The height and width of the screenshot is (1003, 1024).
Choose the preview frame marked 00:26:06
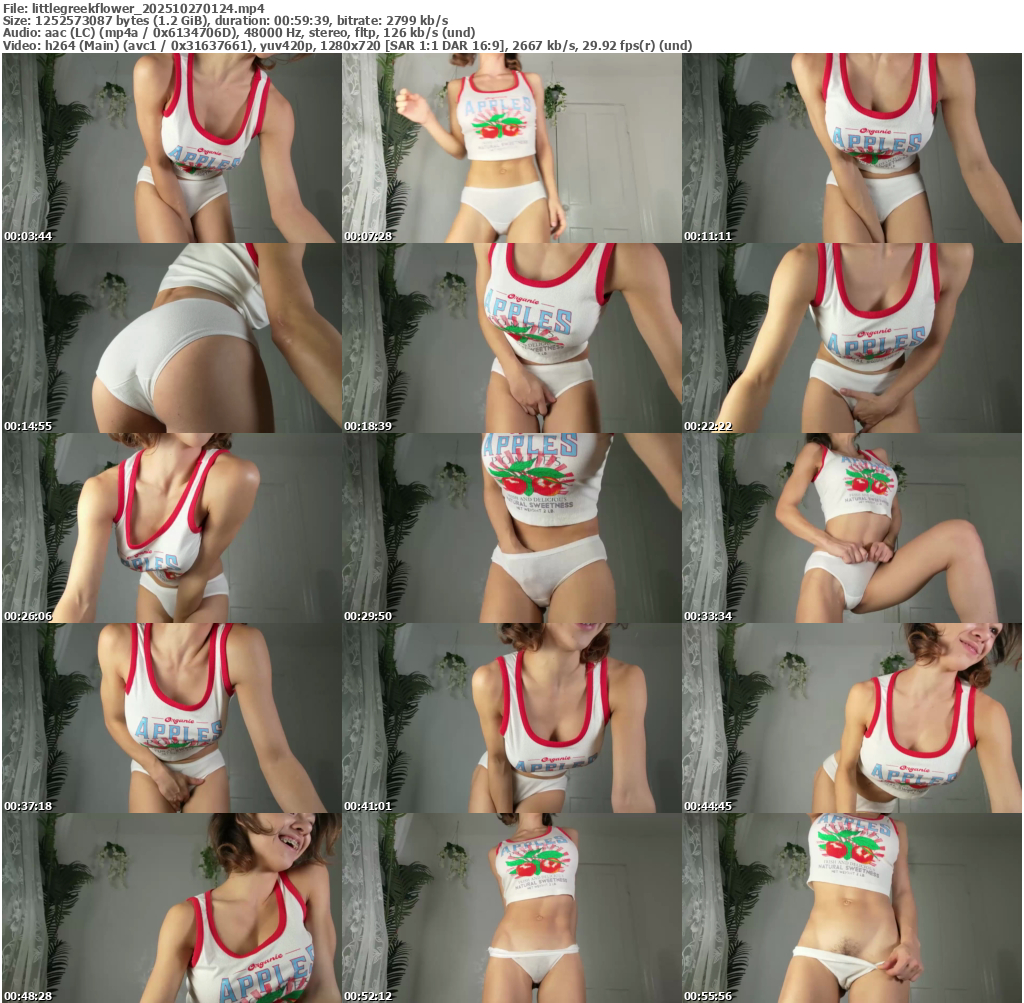[172, 528]
